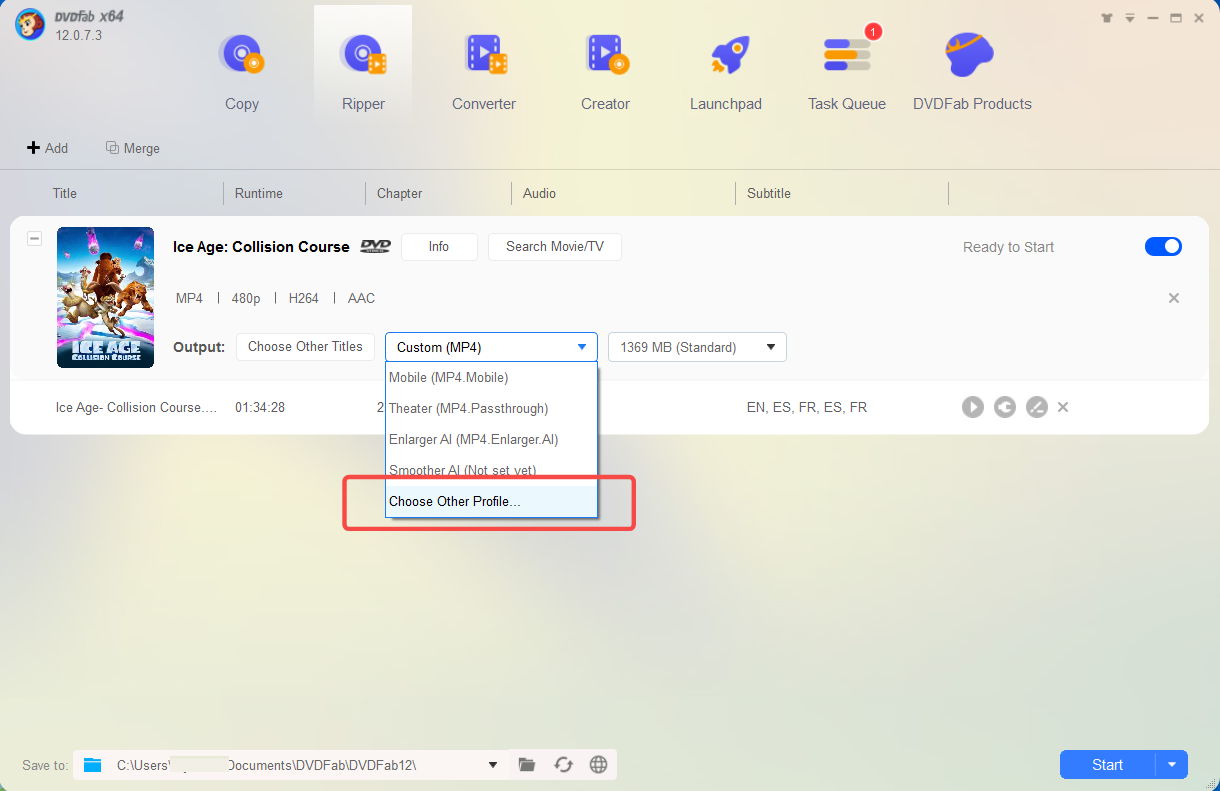Click the play preview icon in title row
The height and width of the screenshot is (791, 1220).
coord(972,407)
